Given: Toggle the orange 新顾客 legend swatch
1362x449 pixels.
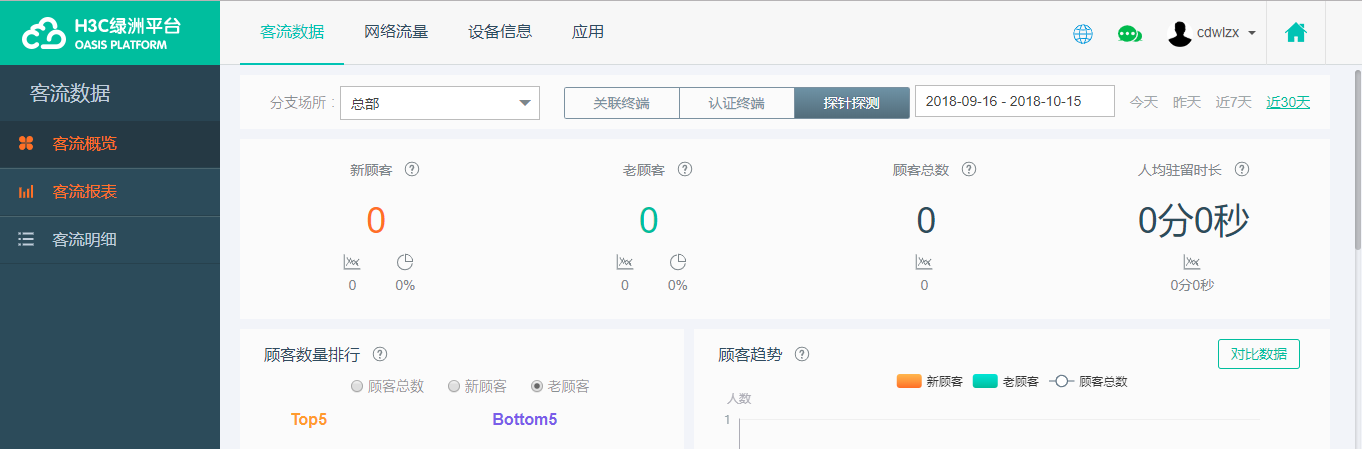Looking at the screenshot, I should (908, 381).
